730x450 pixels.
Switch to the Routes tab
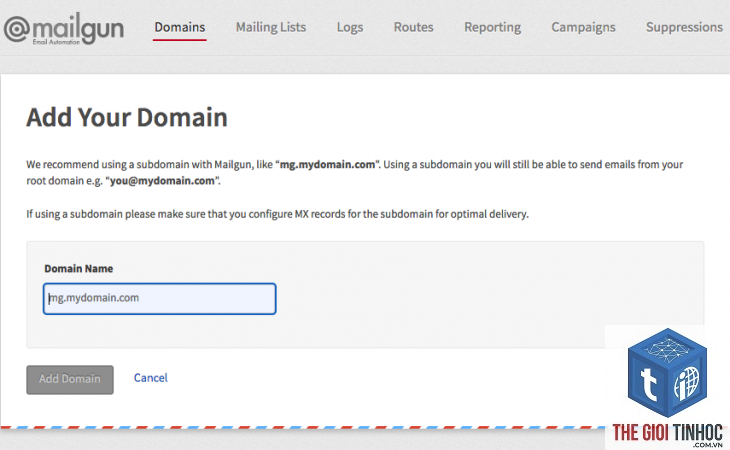(413, 27)
